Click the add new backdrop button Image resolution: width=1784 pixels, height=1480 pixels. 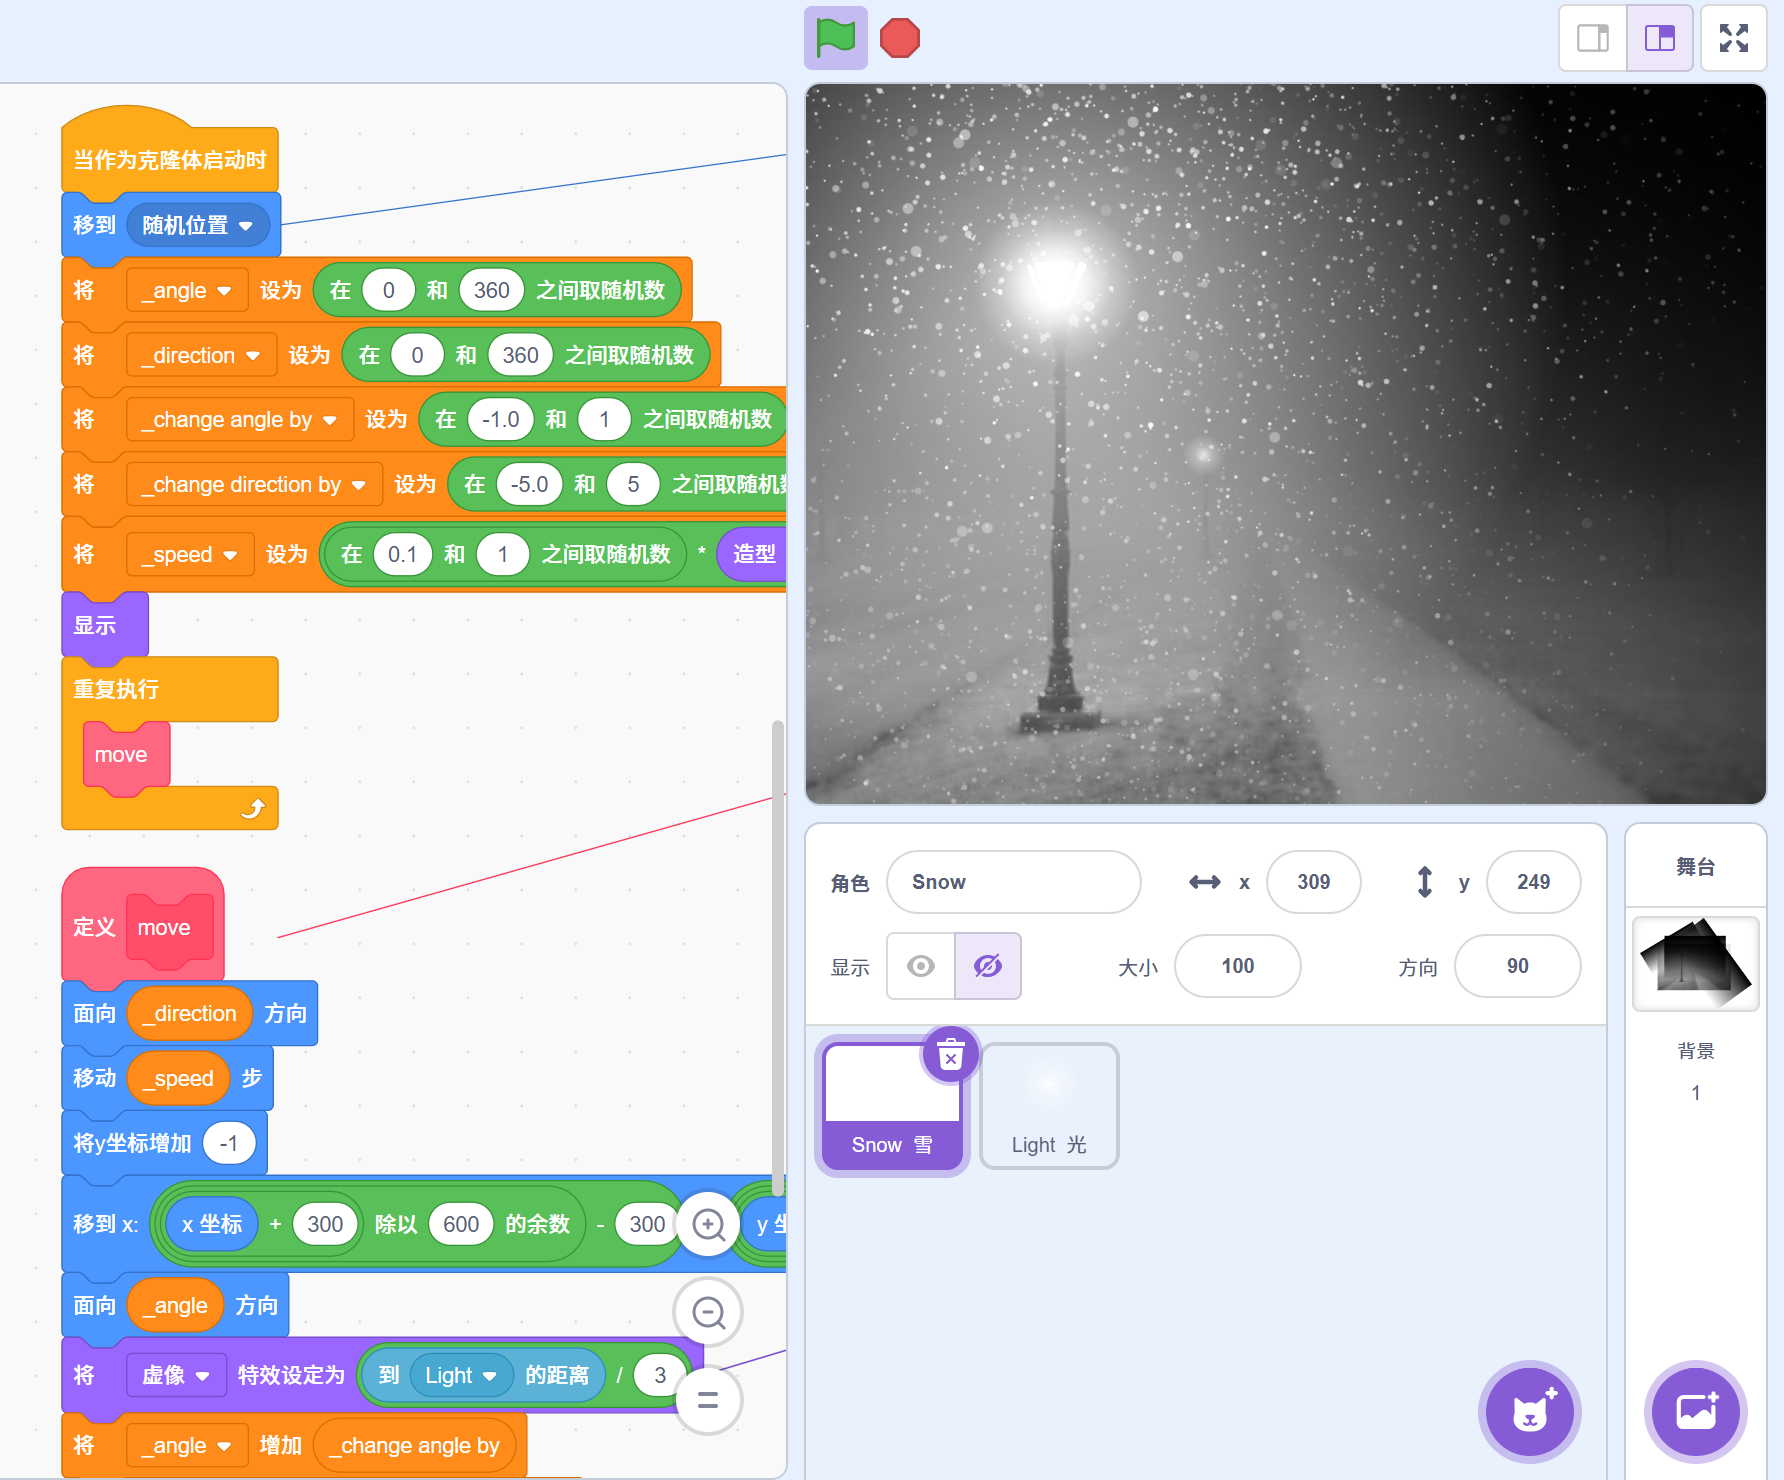pyautogui.click(x=1695, y=1412)
